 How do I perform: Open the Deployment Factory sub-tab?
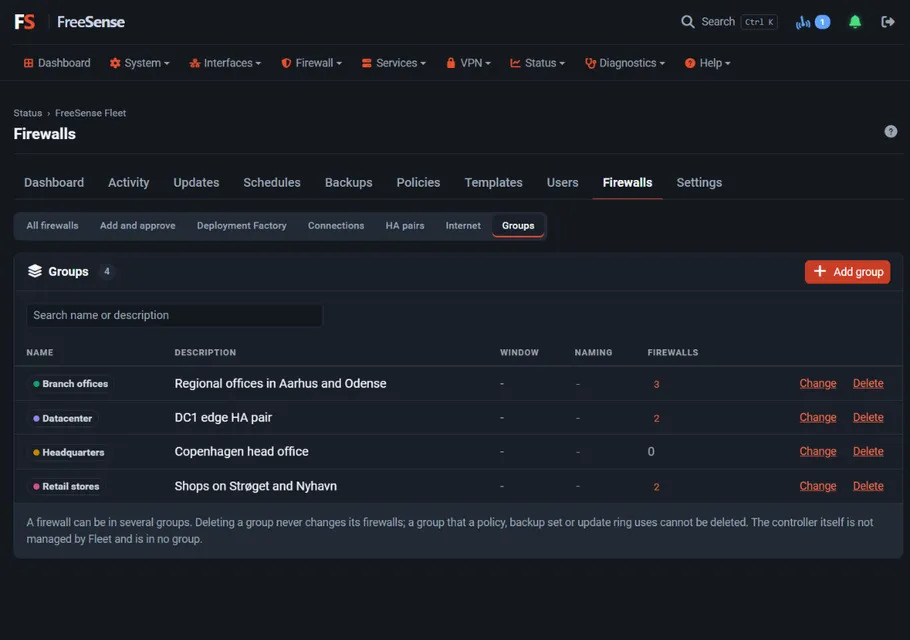click(x=241, y=226)
